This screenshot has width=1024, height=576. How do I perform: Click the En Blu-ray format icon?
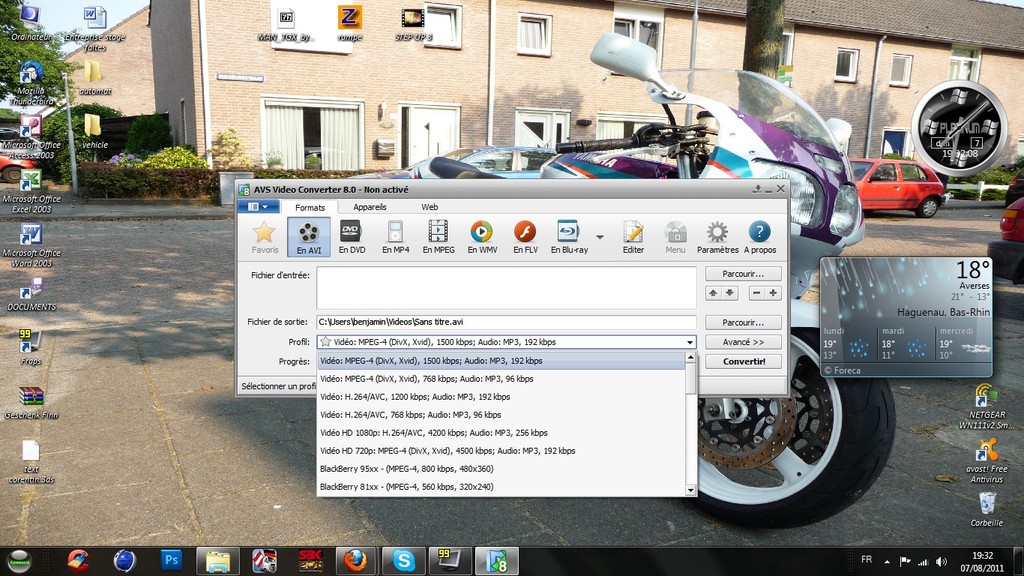point(568,235)
